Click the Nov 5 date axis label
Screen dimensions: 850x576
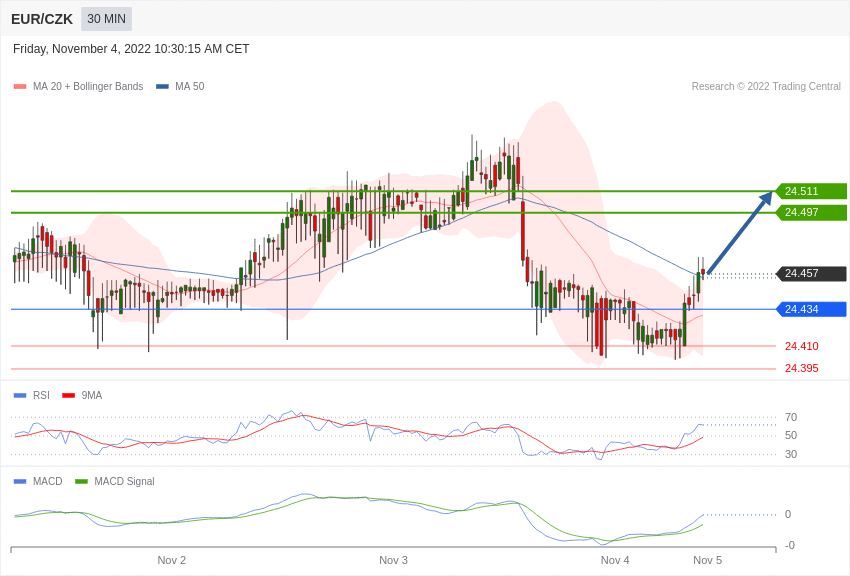707,560
